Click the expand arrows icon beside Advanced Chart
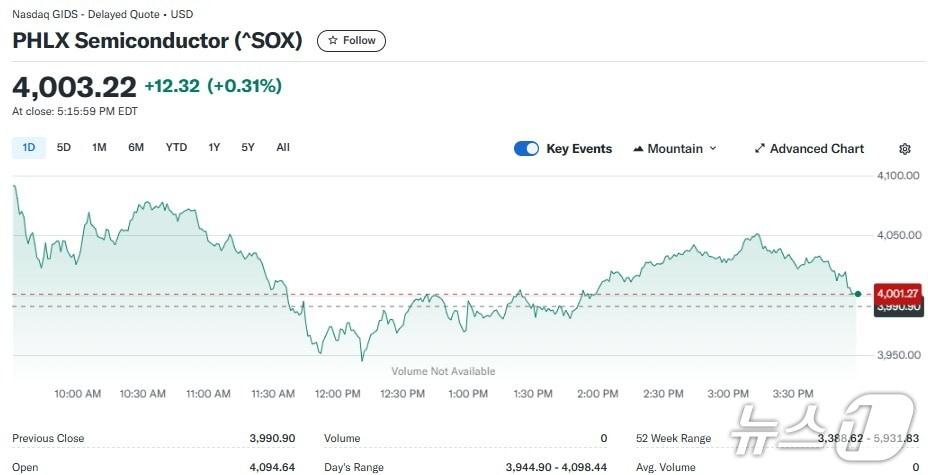Viewport: 928px width, 475px height. tap(760, 149)
